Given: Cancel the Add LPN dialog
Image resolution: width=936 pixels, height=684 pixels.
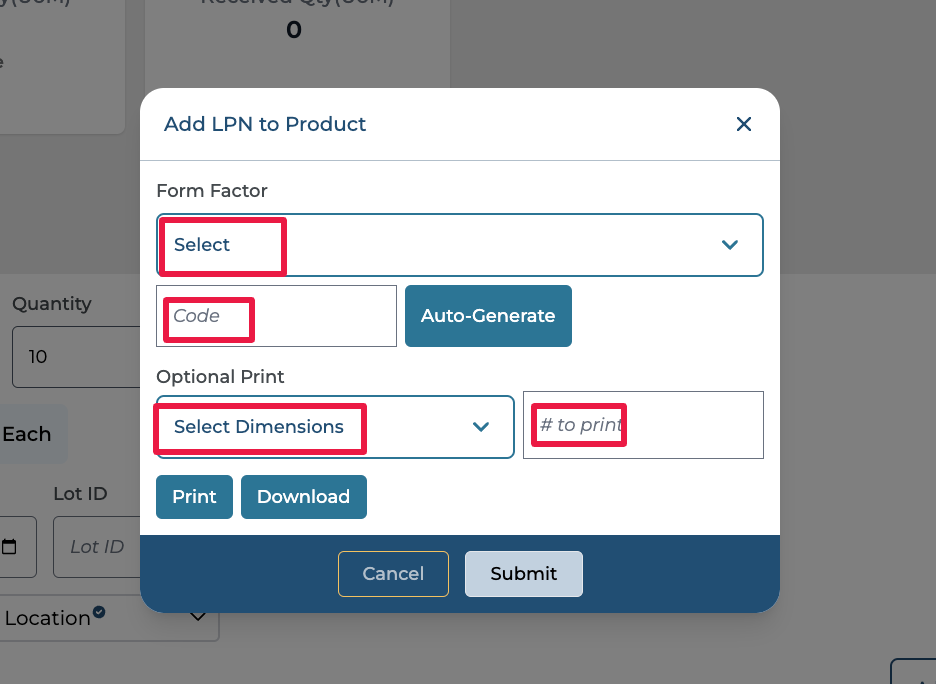Looking at the screenshot, I should click(x=393, y=574).
